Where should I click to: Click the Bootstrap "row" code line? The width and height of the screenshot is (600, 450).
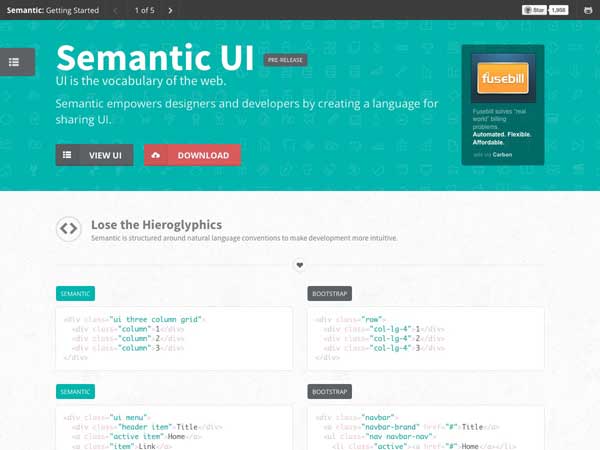pos(351,319)
